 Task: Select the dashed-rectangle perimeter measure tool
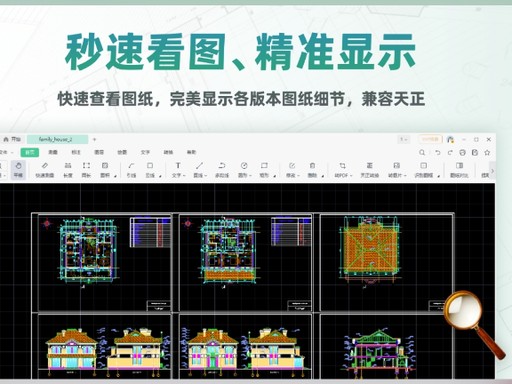[86, 169]
